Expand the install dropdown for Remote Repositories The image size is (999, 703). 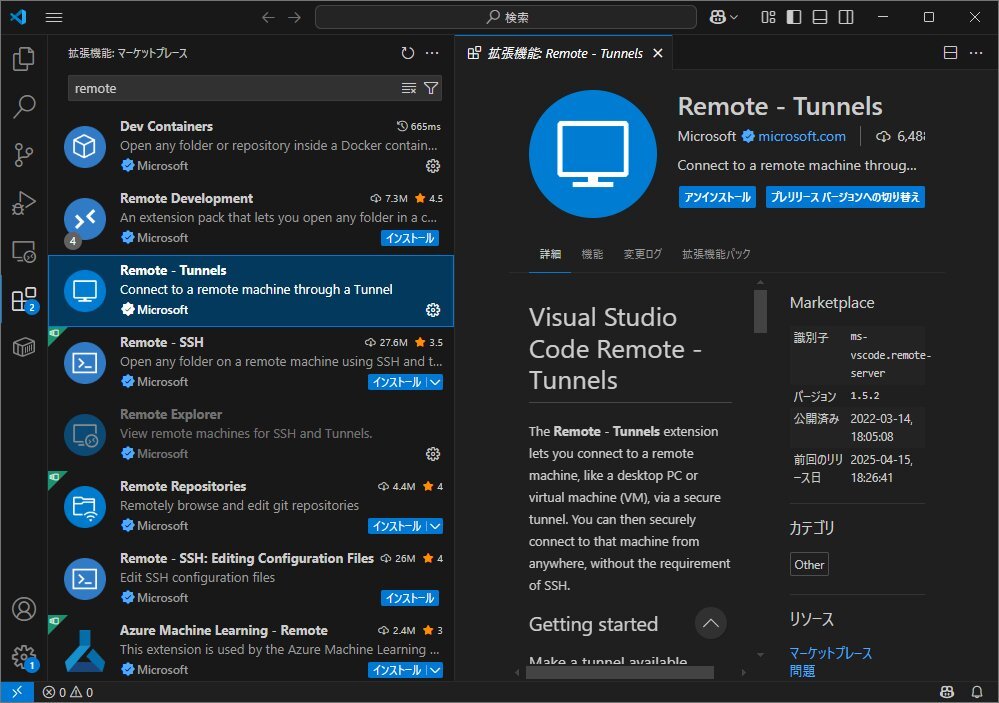pos(435,526)
